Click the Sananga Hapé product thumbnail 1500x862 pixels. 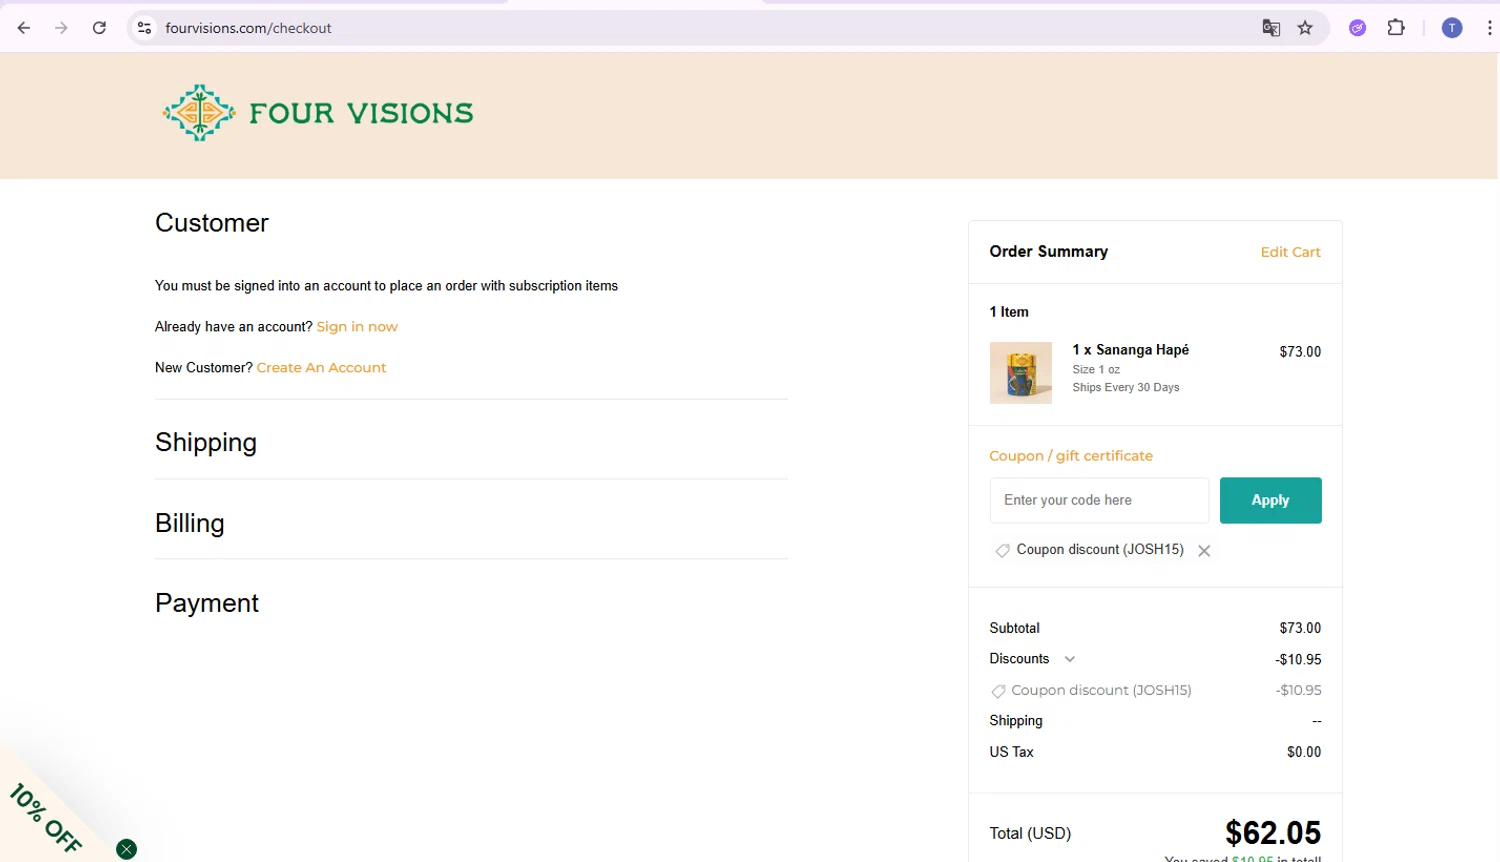(x=1020, y=373)
